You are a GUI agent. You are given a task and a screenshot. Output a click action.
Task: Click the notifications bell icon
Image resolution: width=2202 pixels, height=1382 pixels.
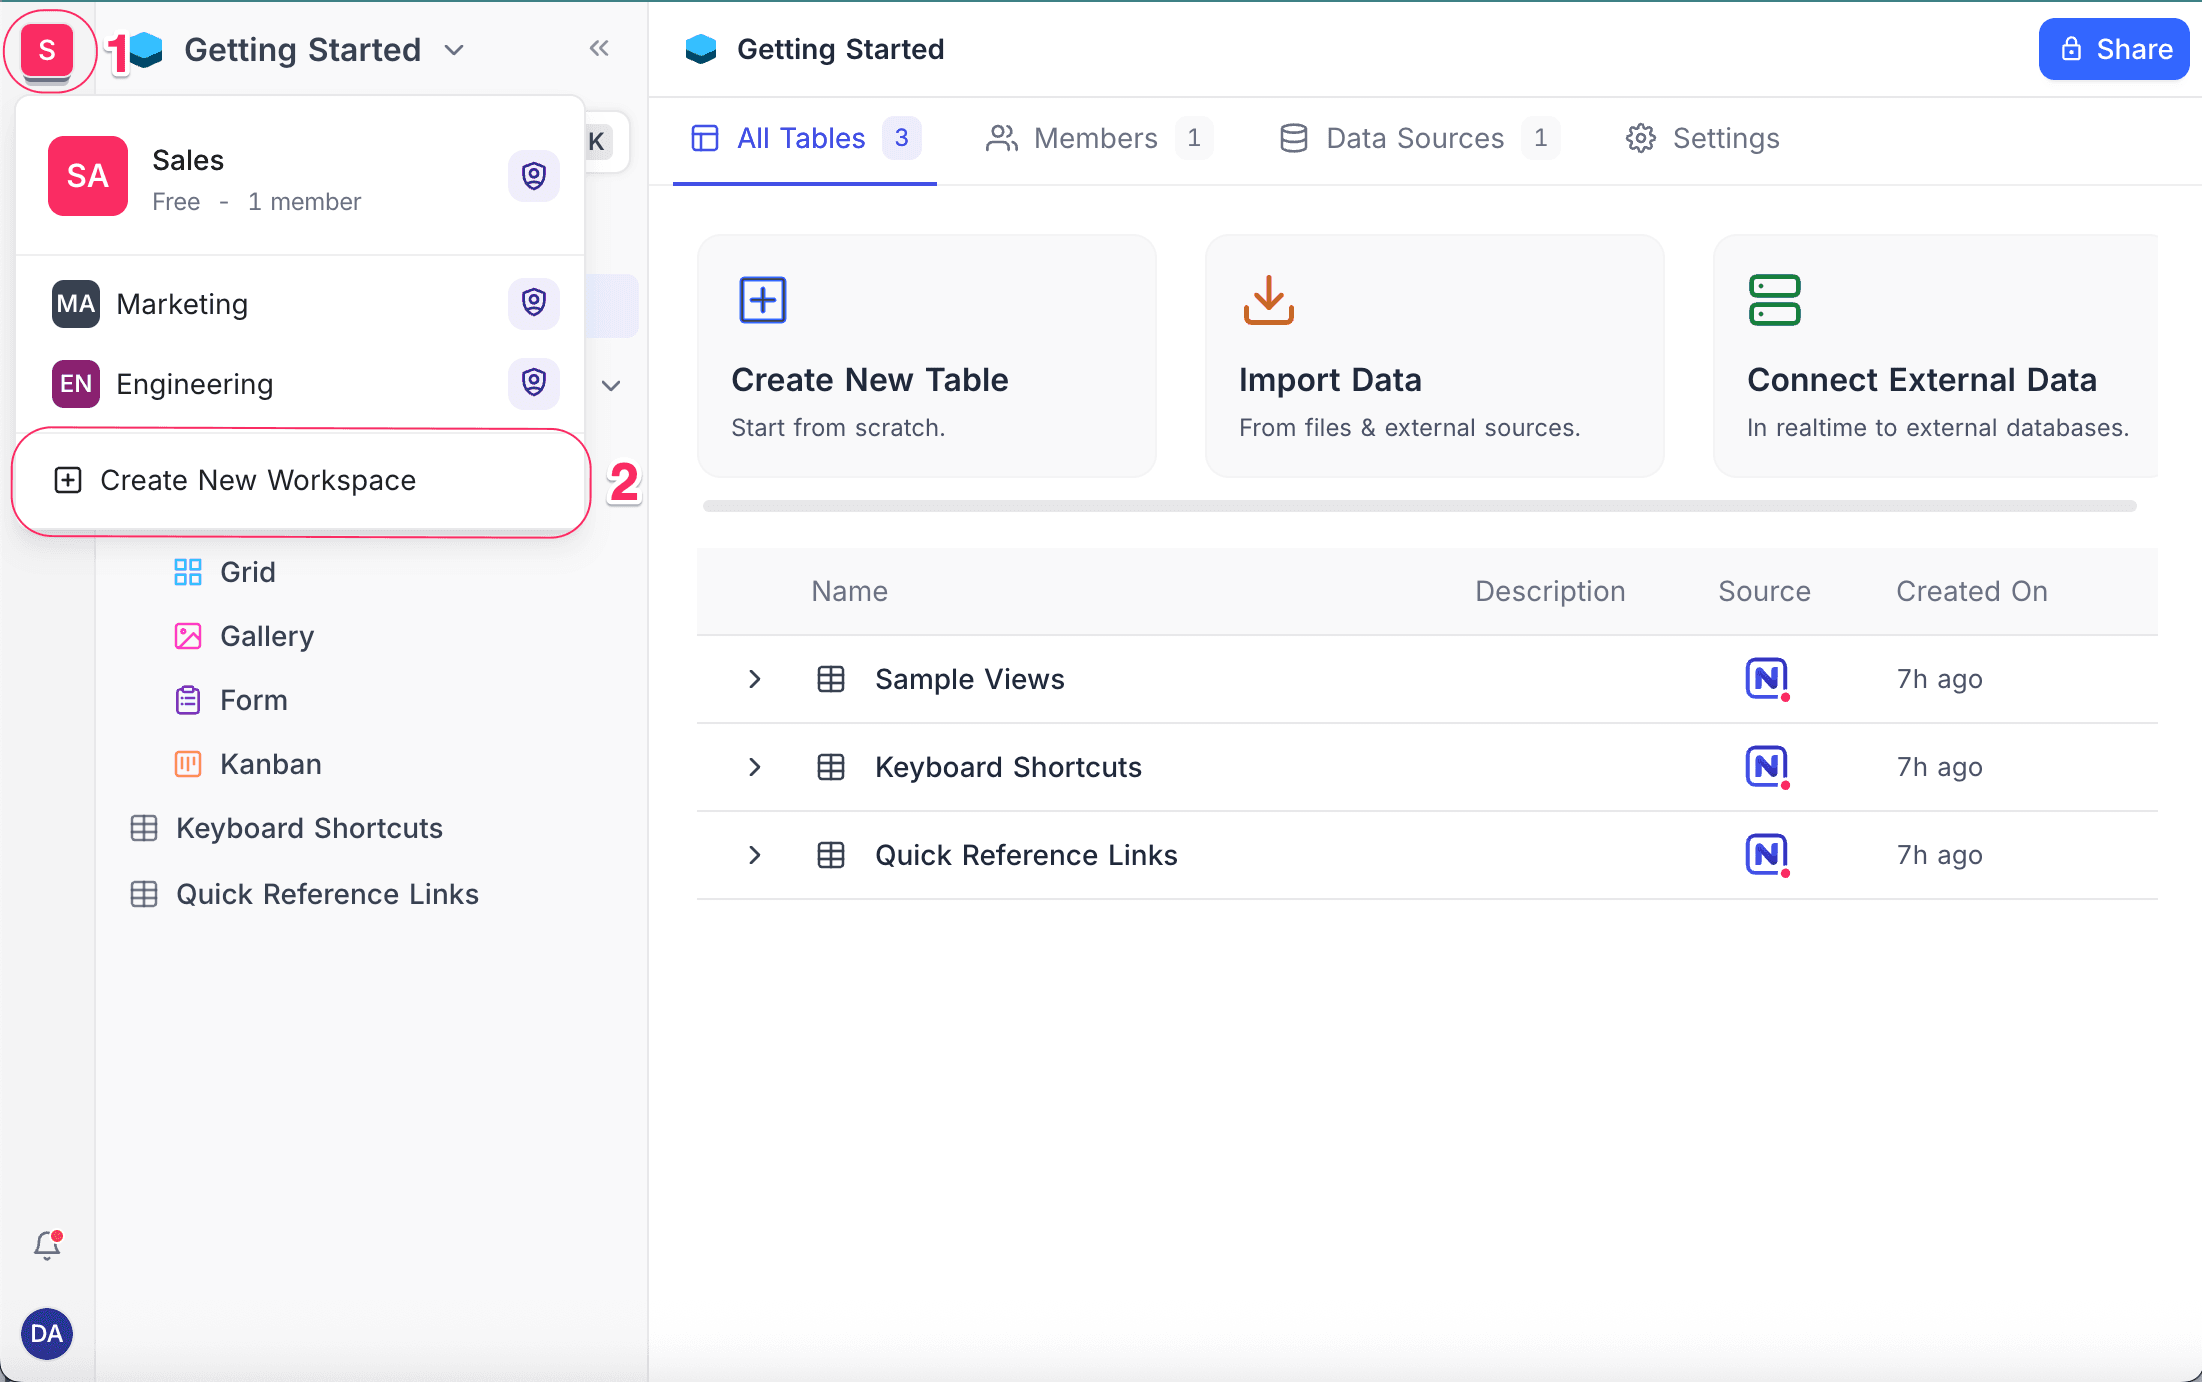47,1245
